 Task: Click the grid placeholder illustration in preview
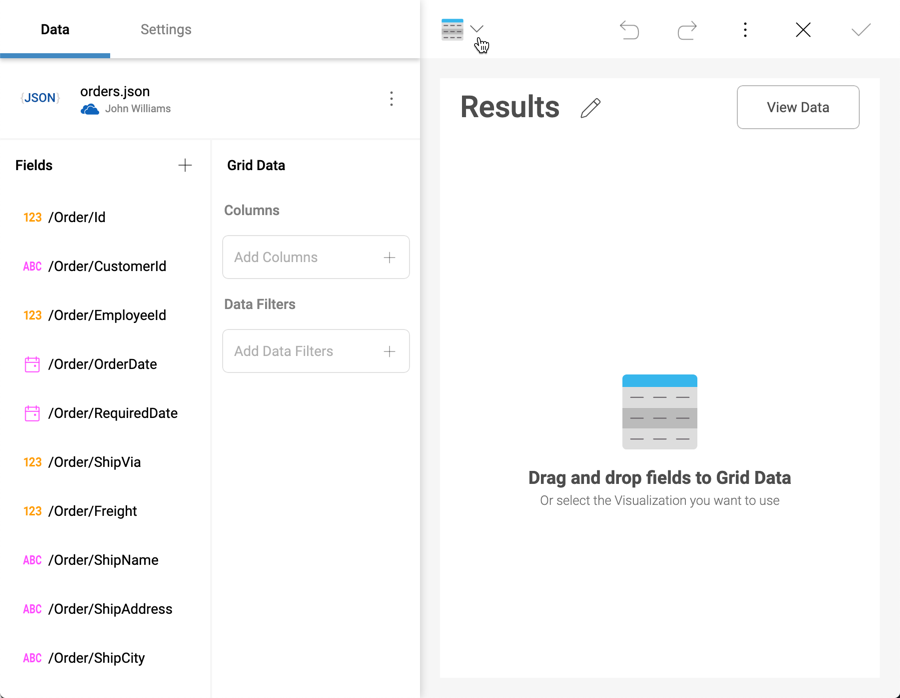tap(660, 412)
